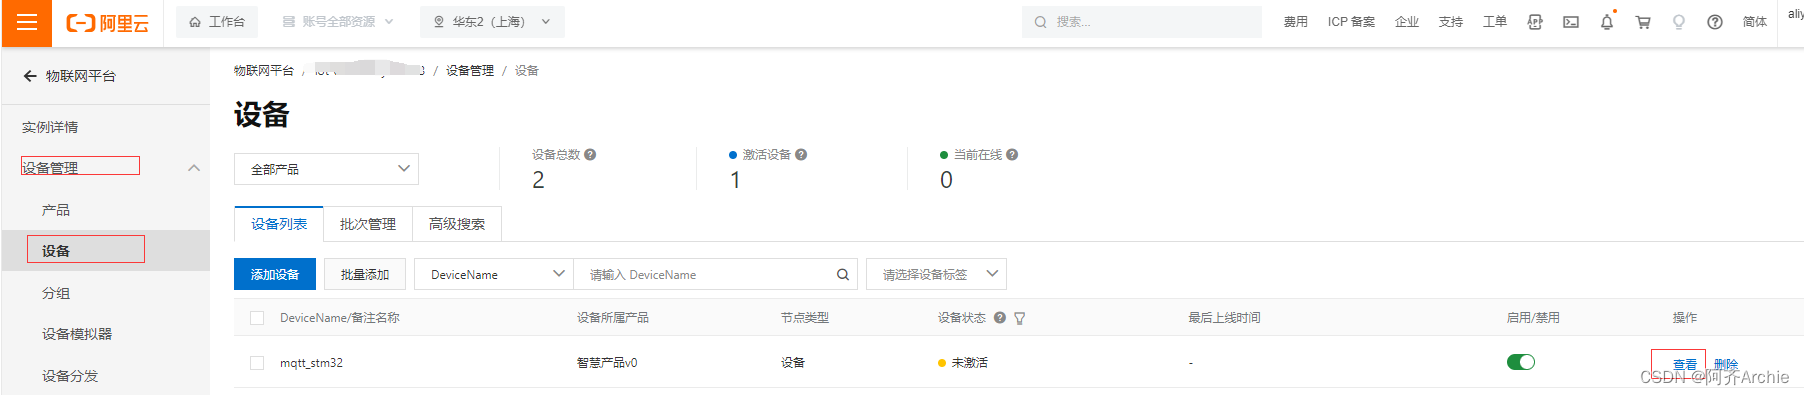Click the 请输入 DeviceName input field
The image size is (1804, 395).
[x=704, y=274]
